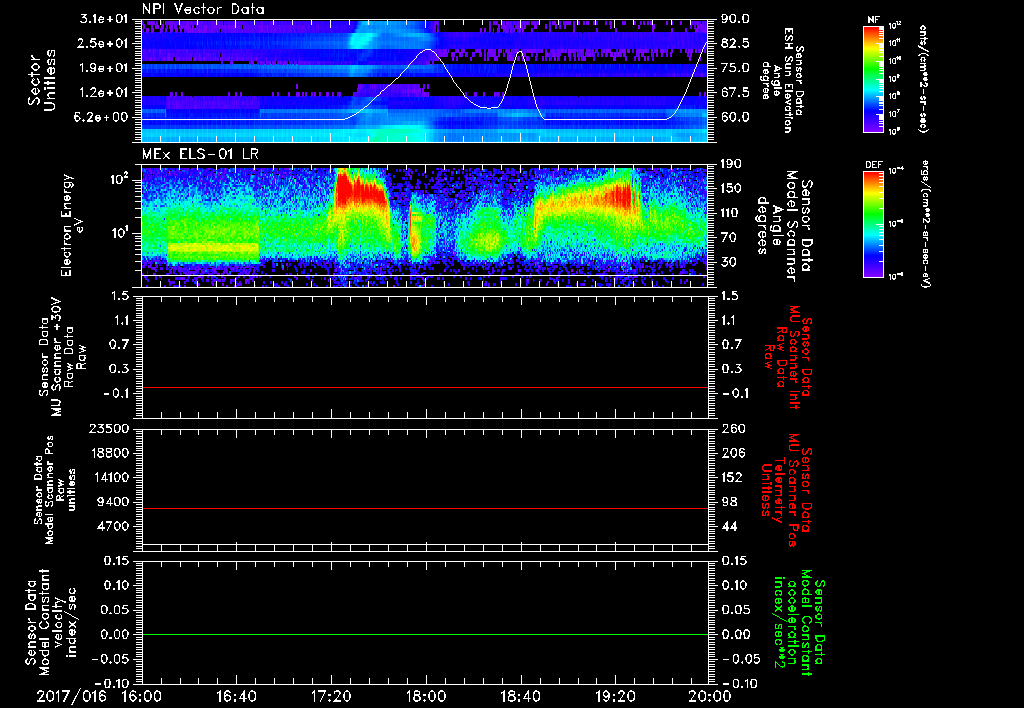Click the "DEF" label above color bar
Screen dimensions: 1024x708
click(x=874, y=165)
